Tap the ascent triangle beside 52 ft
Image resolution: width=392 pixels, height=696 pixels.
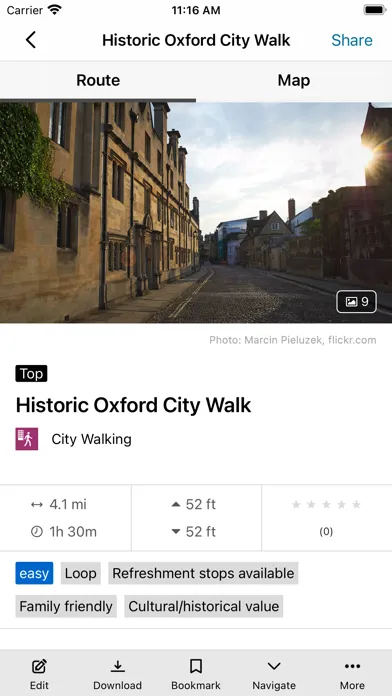(176, 504)
